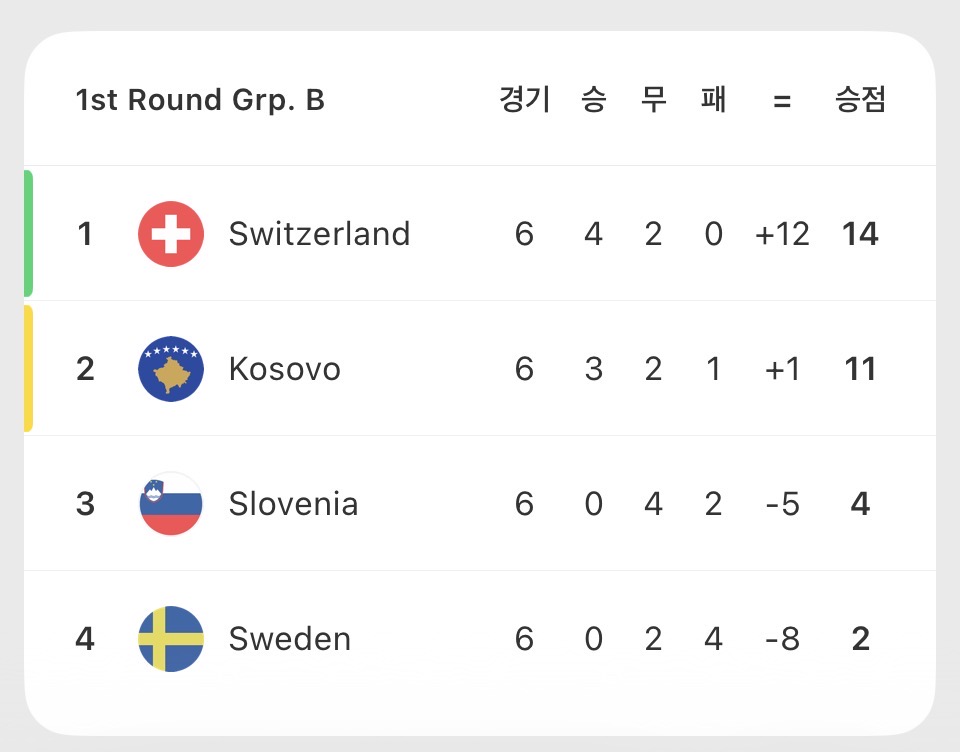Click the 경기 column header
This screenshot has width=960, height=752.
tap(525, 100)
